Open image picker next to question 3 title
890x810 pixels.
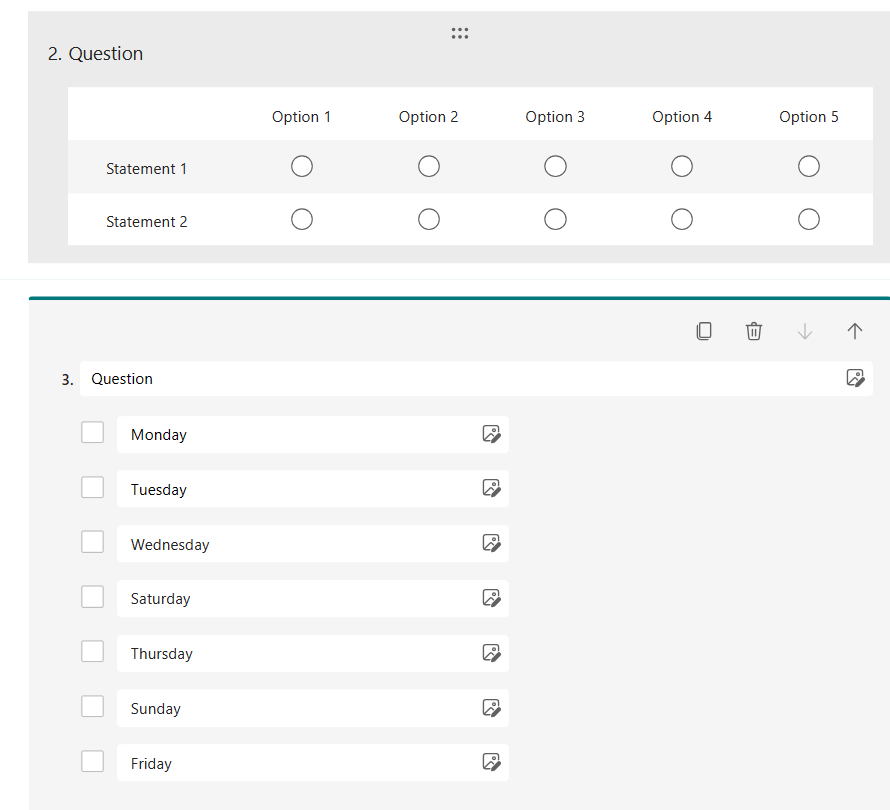(x=856, y=378)
